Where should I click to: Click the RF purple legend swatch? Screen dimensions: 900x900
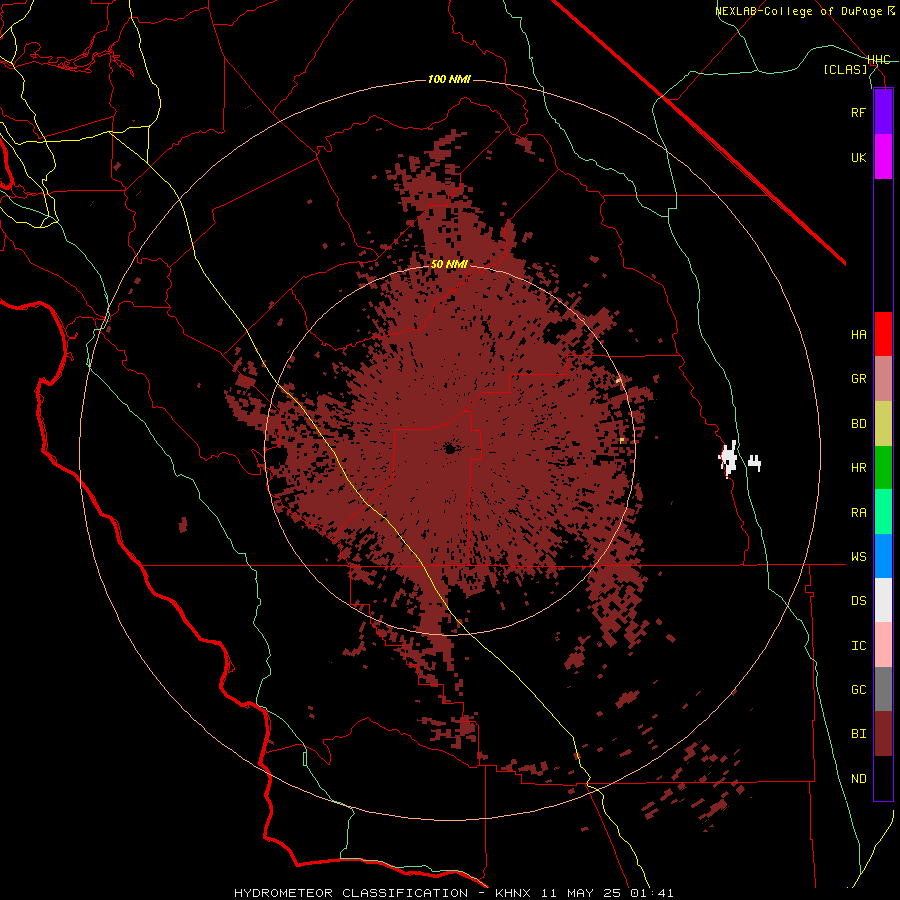point(883,112)
